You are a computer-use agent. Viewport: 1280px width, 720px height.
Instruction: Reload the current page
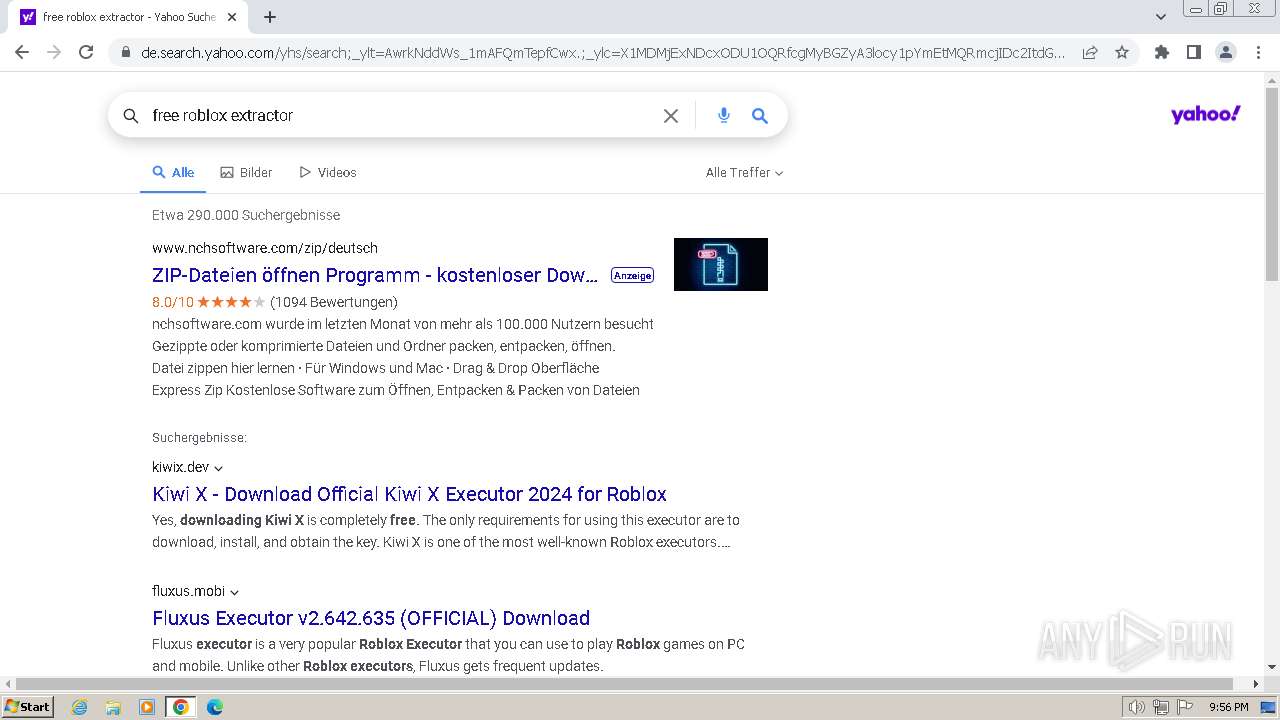(x=86, y=52)
